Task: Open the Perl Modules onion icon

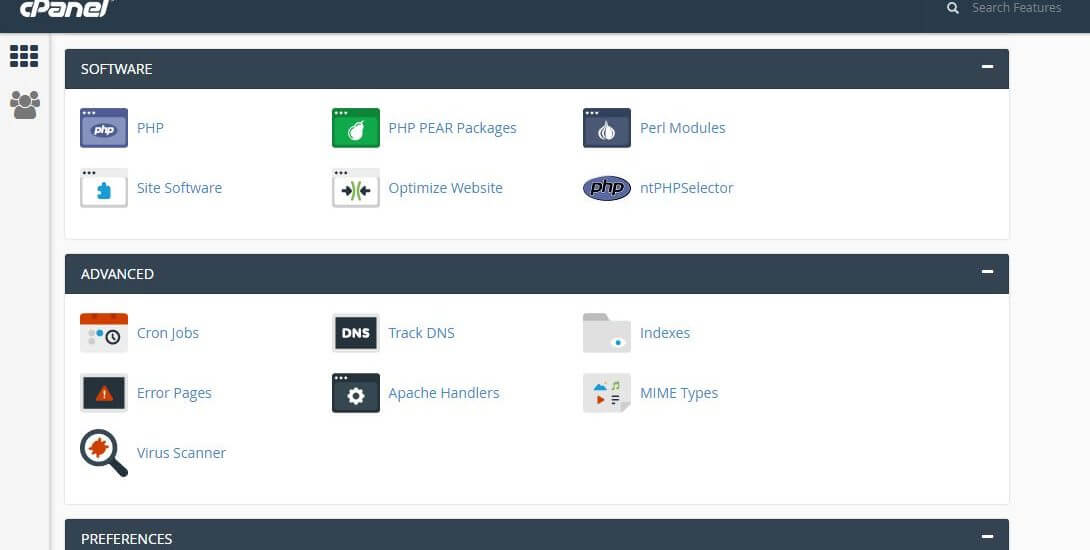Action: 606,128
